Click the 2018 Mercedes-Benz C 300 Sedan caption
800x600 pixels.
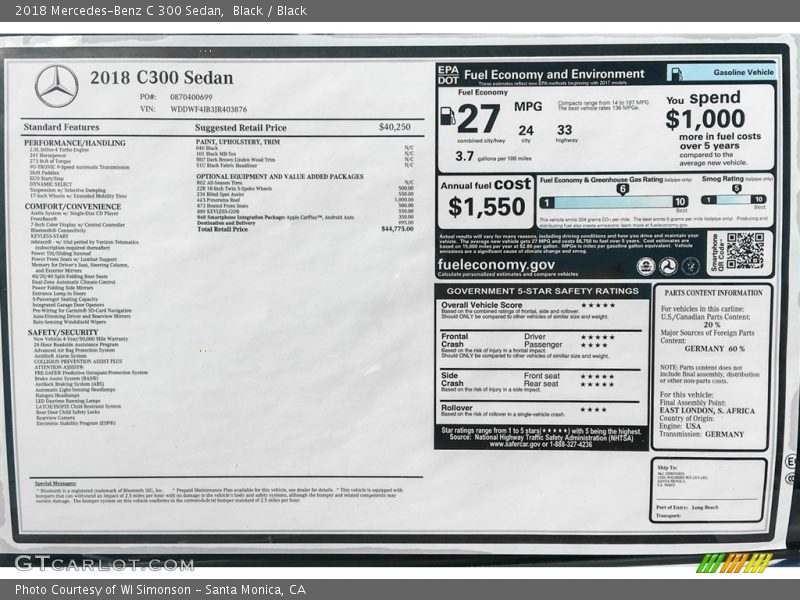(x=161, y=10)
